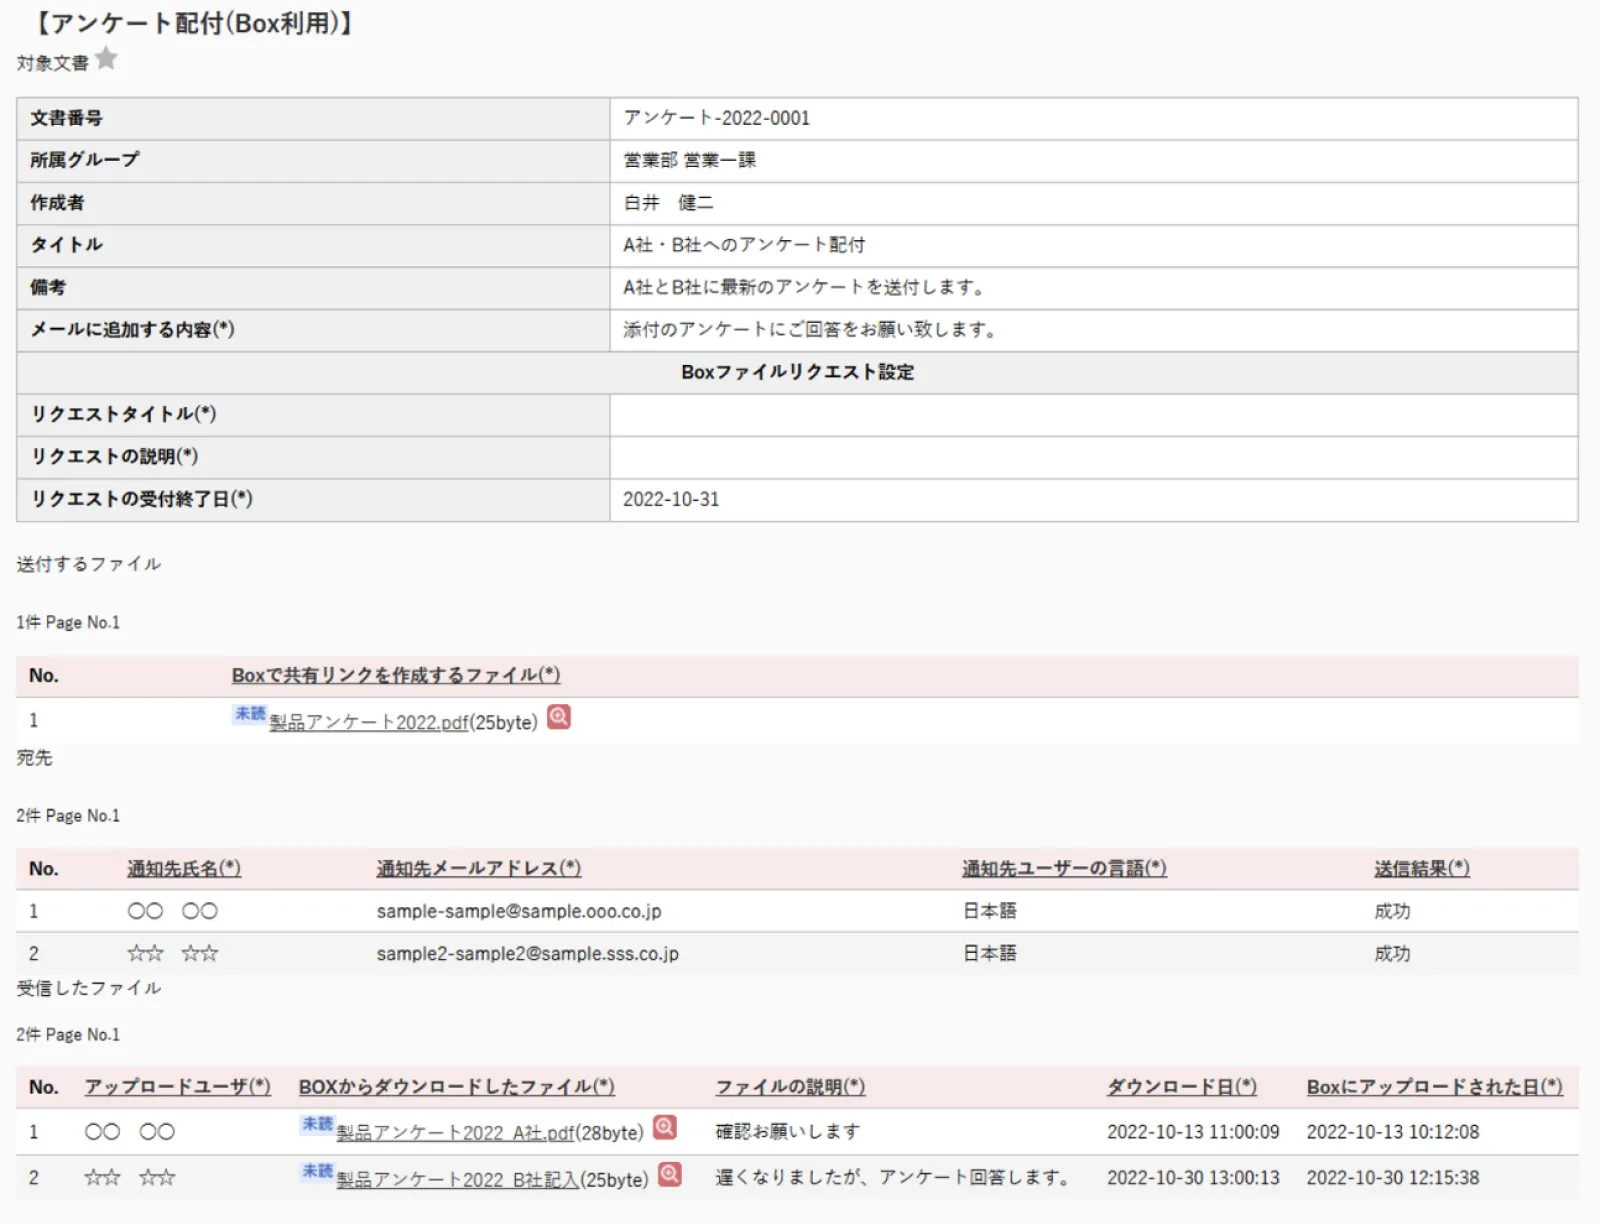Sort by 通知先氏名 column header

[x=184, y=868]
